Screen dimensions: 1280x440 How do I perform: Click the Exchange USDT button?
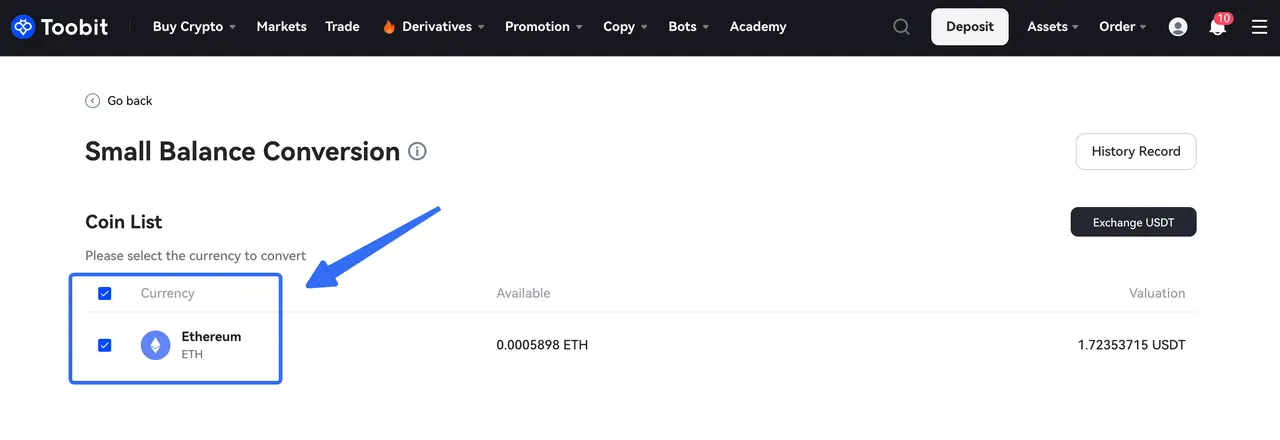click(x=1133, y=222)
